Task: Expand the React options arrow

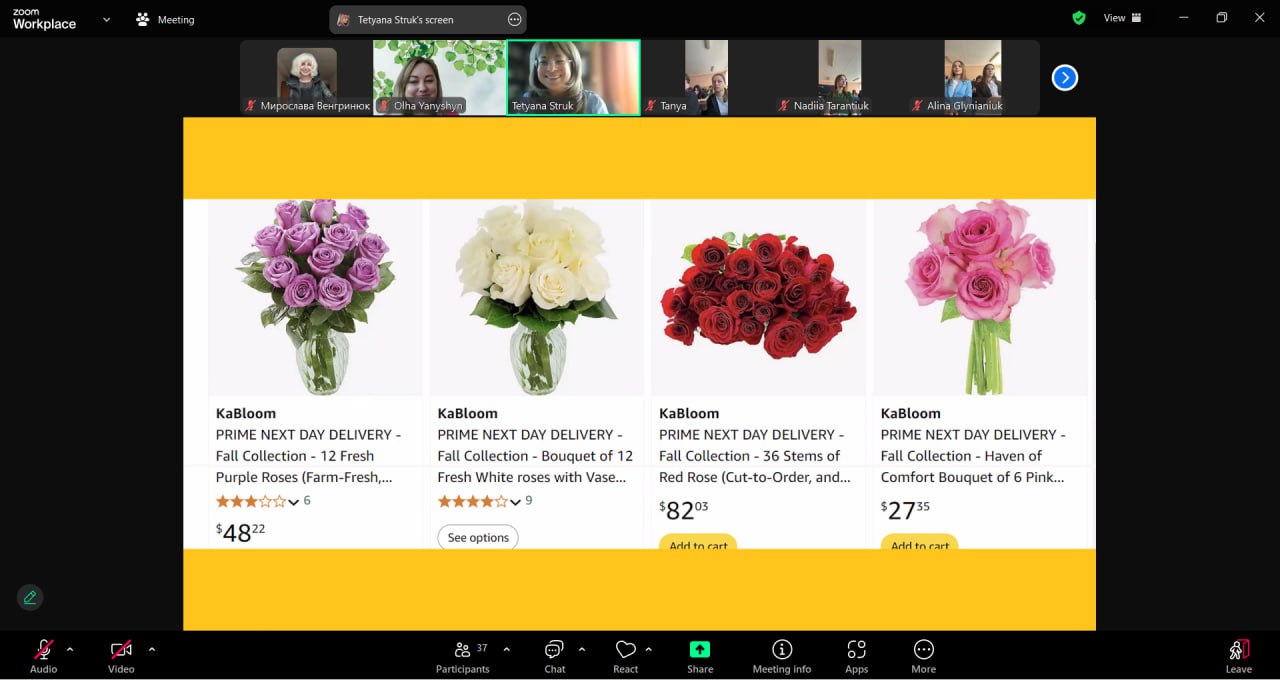Action: coord(649,649)
